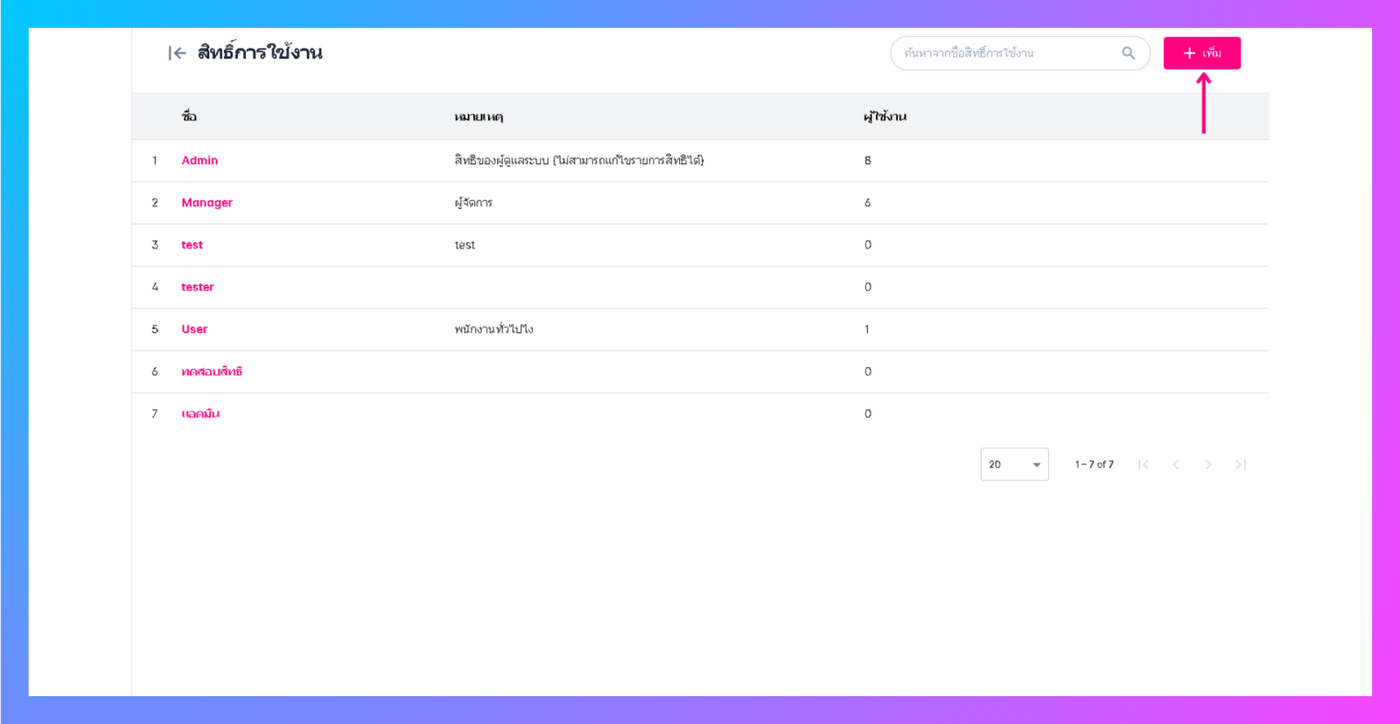Click the pink เพิ่ม add button
Viewport: 1400px width, 724px height.
1201,54
